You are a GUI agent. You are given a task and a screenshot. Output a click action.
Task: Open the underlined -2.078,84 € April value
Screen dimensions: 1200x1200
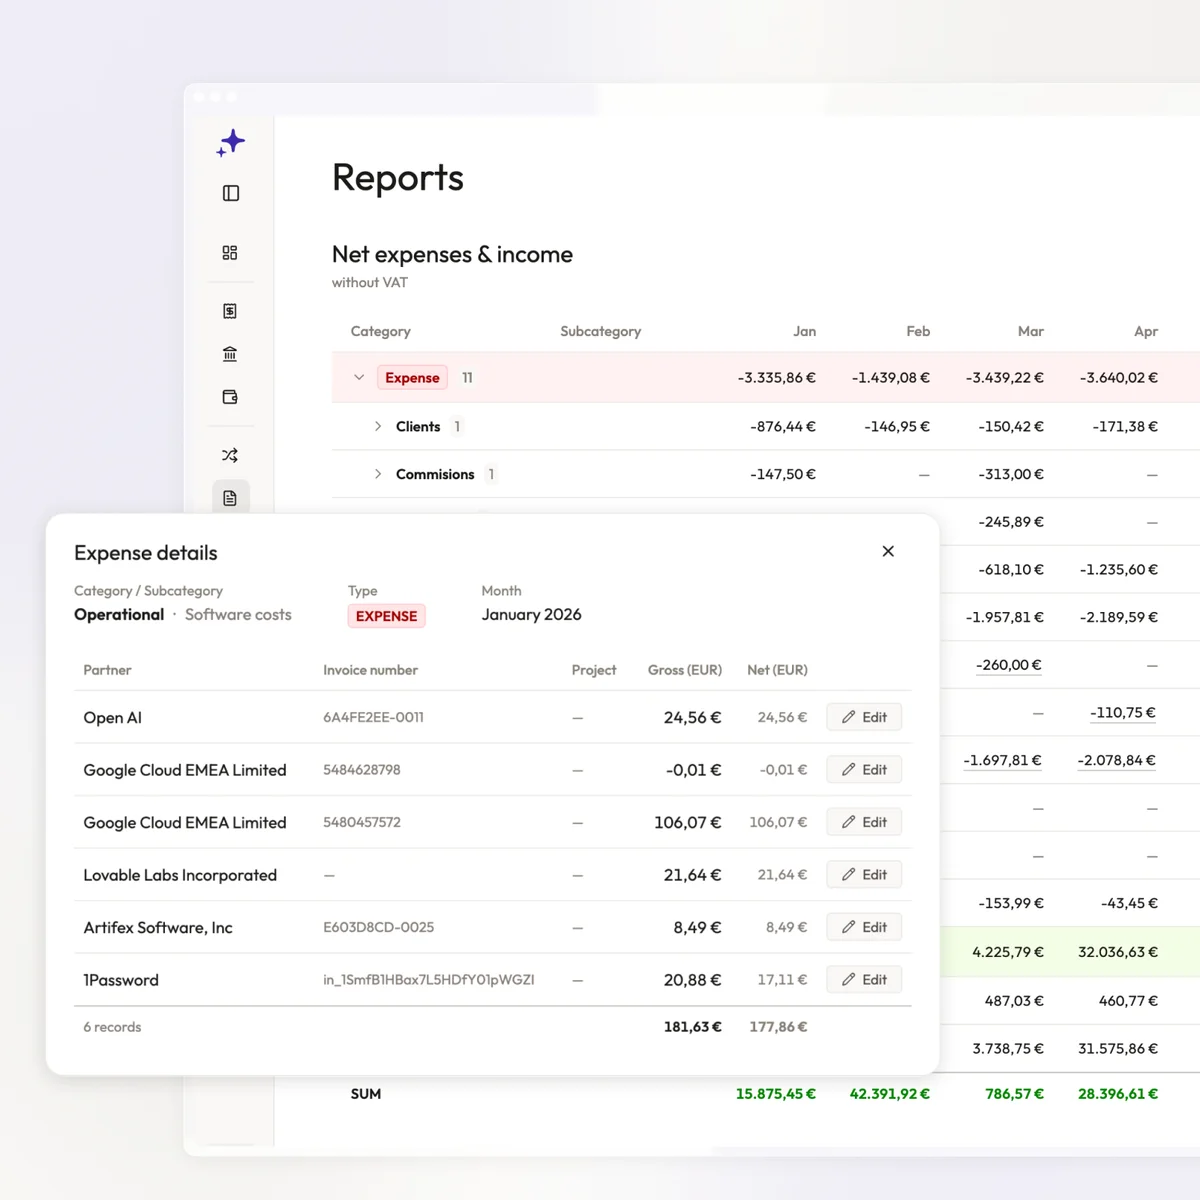coord(1116,761)
